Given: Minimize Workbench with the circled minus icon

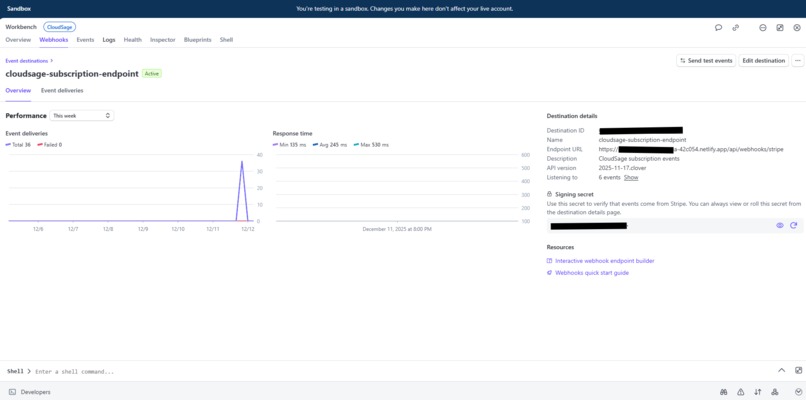Looking at the screenshot, I should [x=763, y=28].
